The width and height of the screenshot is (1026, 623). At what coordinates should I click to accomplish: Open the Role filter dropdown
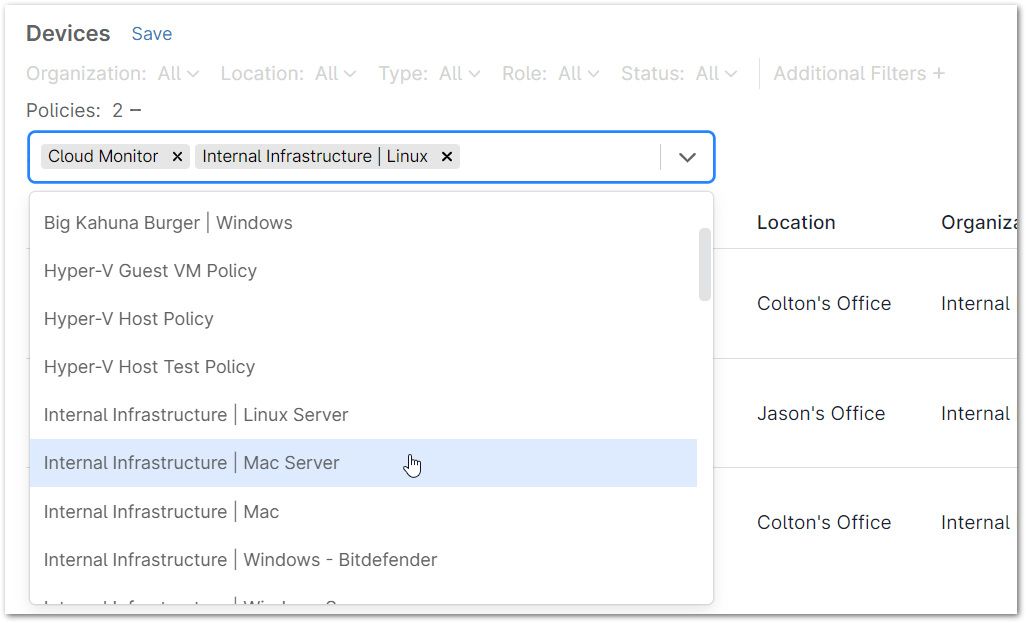(x=578, y=73)
